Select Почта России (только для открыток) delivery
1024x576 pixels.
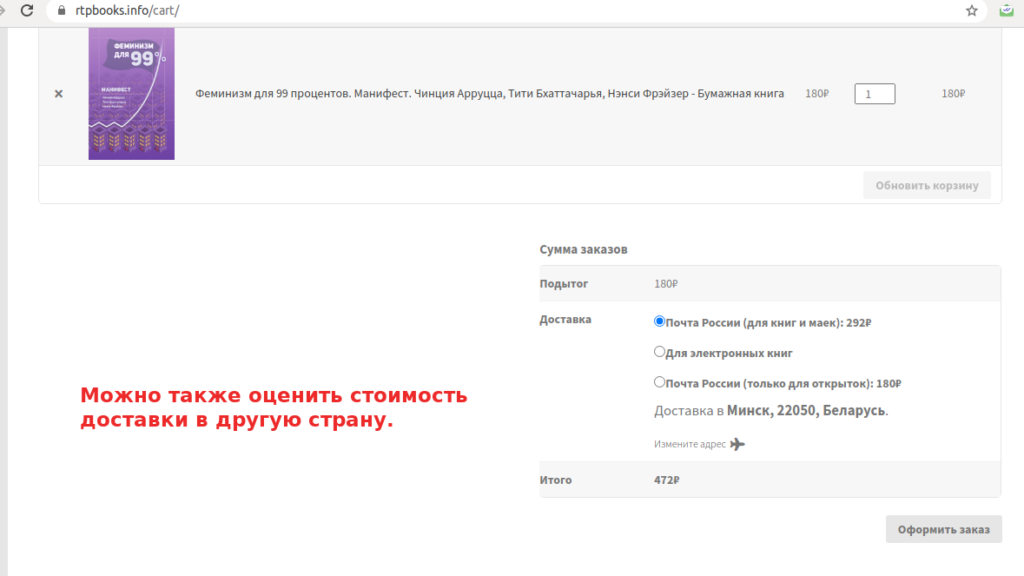tap(659, 382)
